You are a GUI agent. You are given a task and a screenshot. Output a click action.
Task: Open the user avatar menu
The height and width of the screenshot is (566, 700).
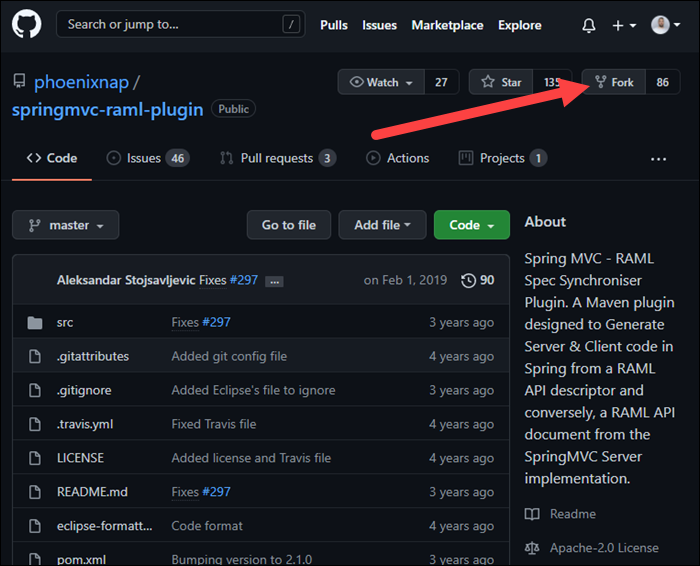point(666,25)
